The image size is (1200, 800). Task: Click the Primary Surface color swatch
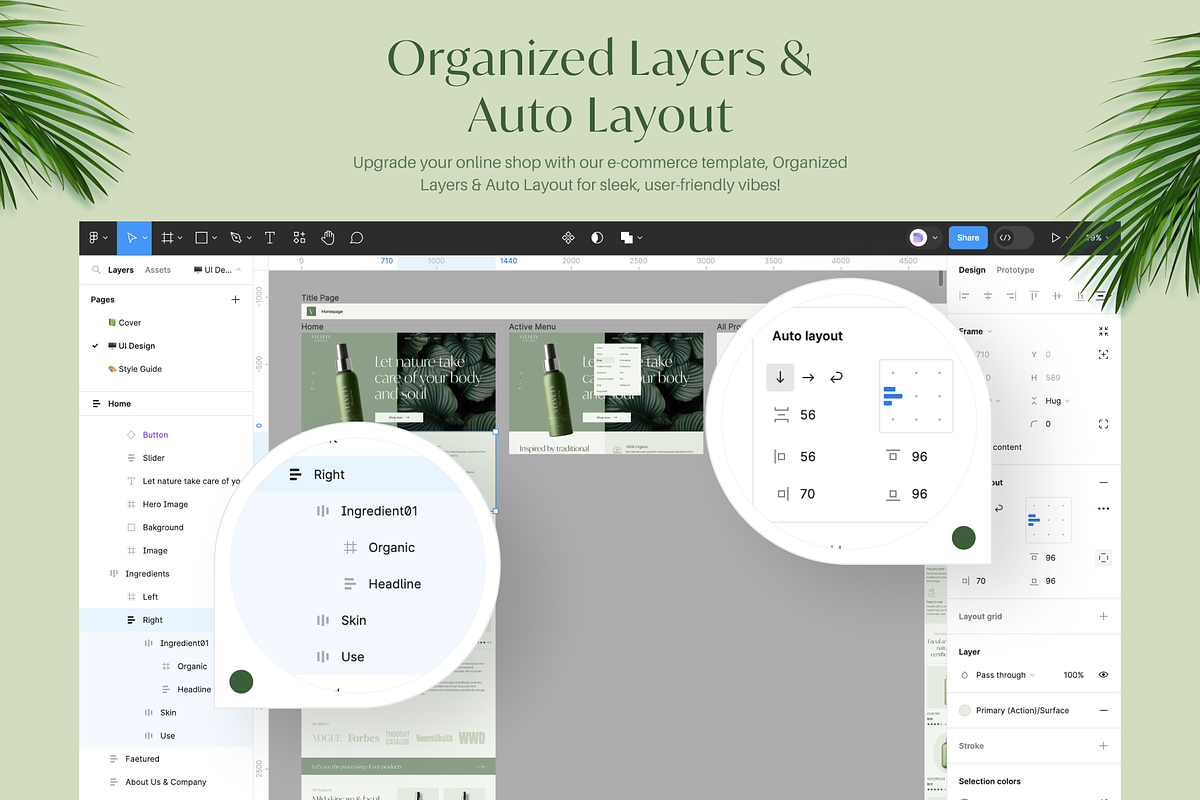(965, 710)
